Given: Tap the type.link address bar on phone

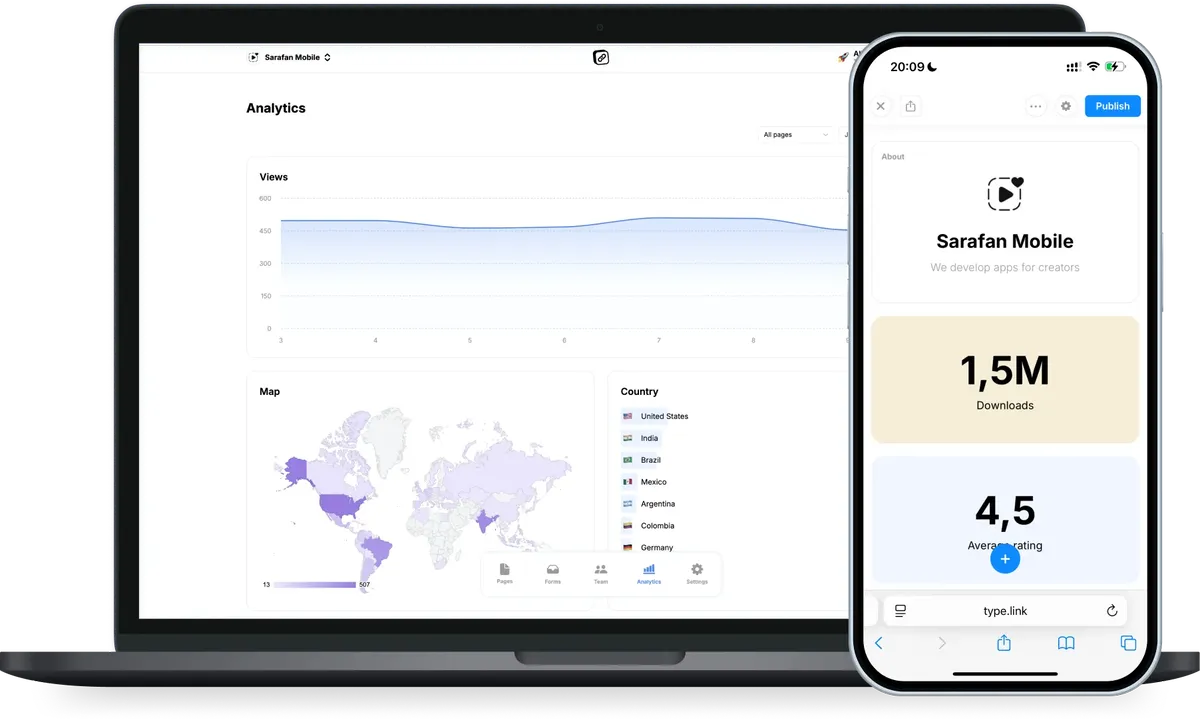Looking at the screenshot, I should tap(1005, 611).
